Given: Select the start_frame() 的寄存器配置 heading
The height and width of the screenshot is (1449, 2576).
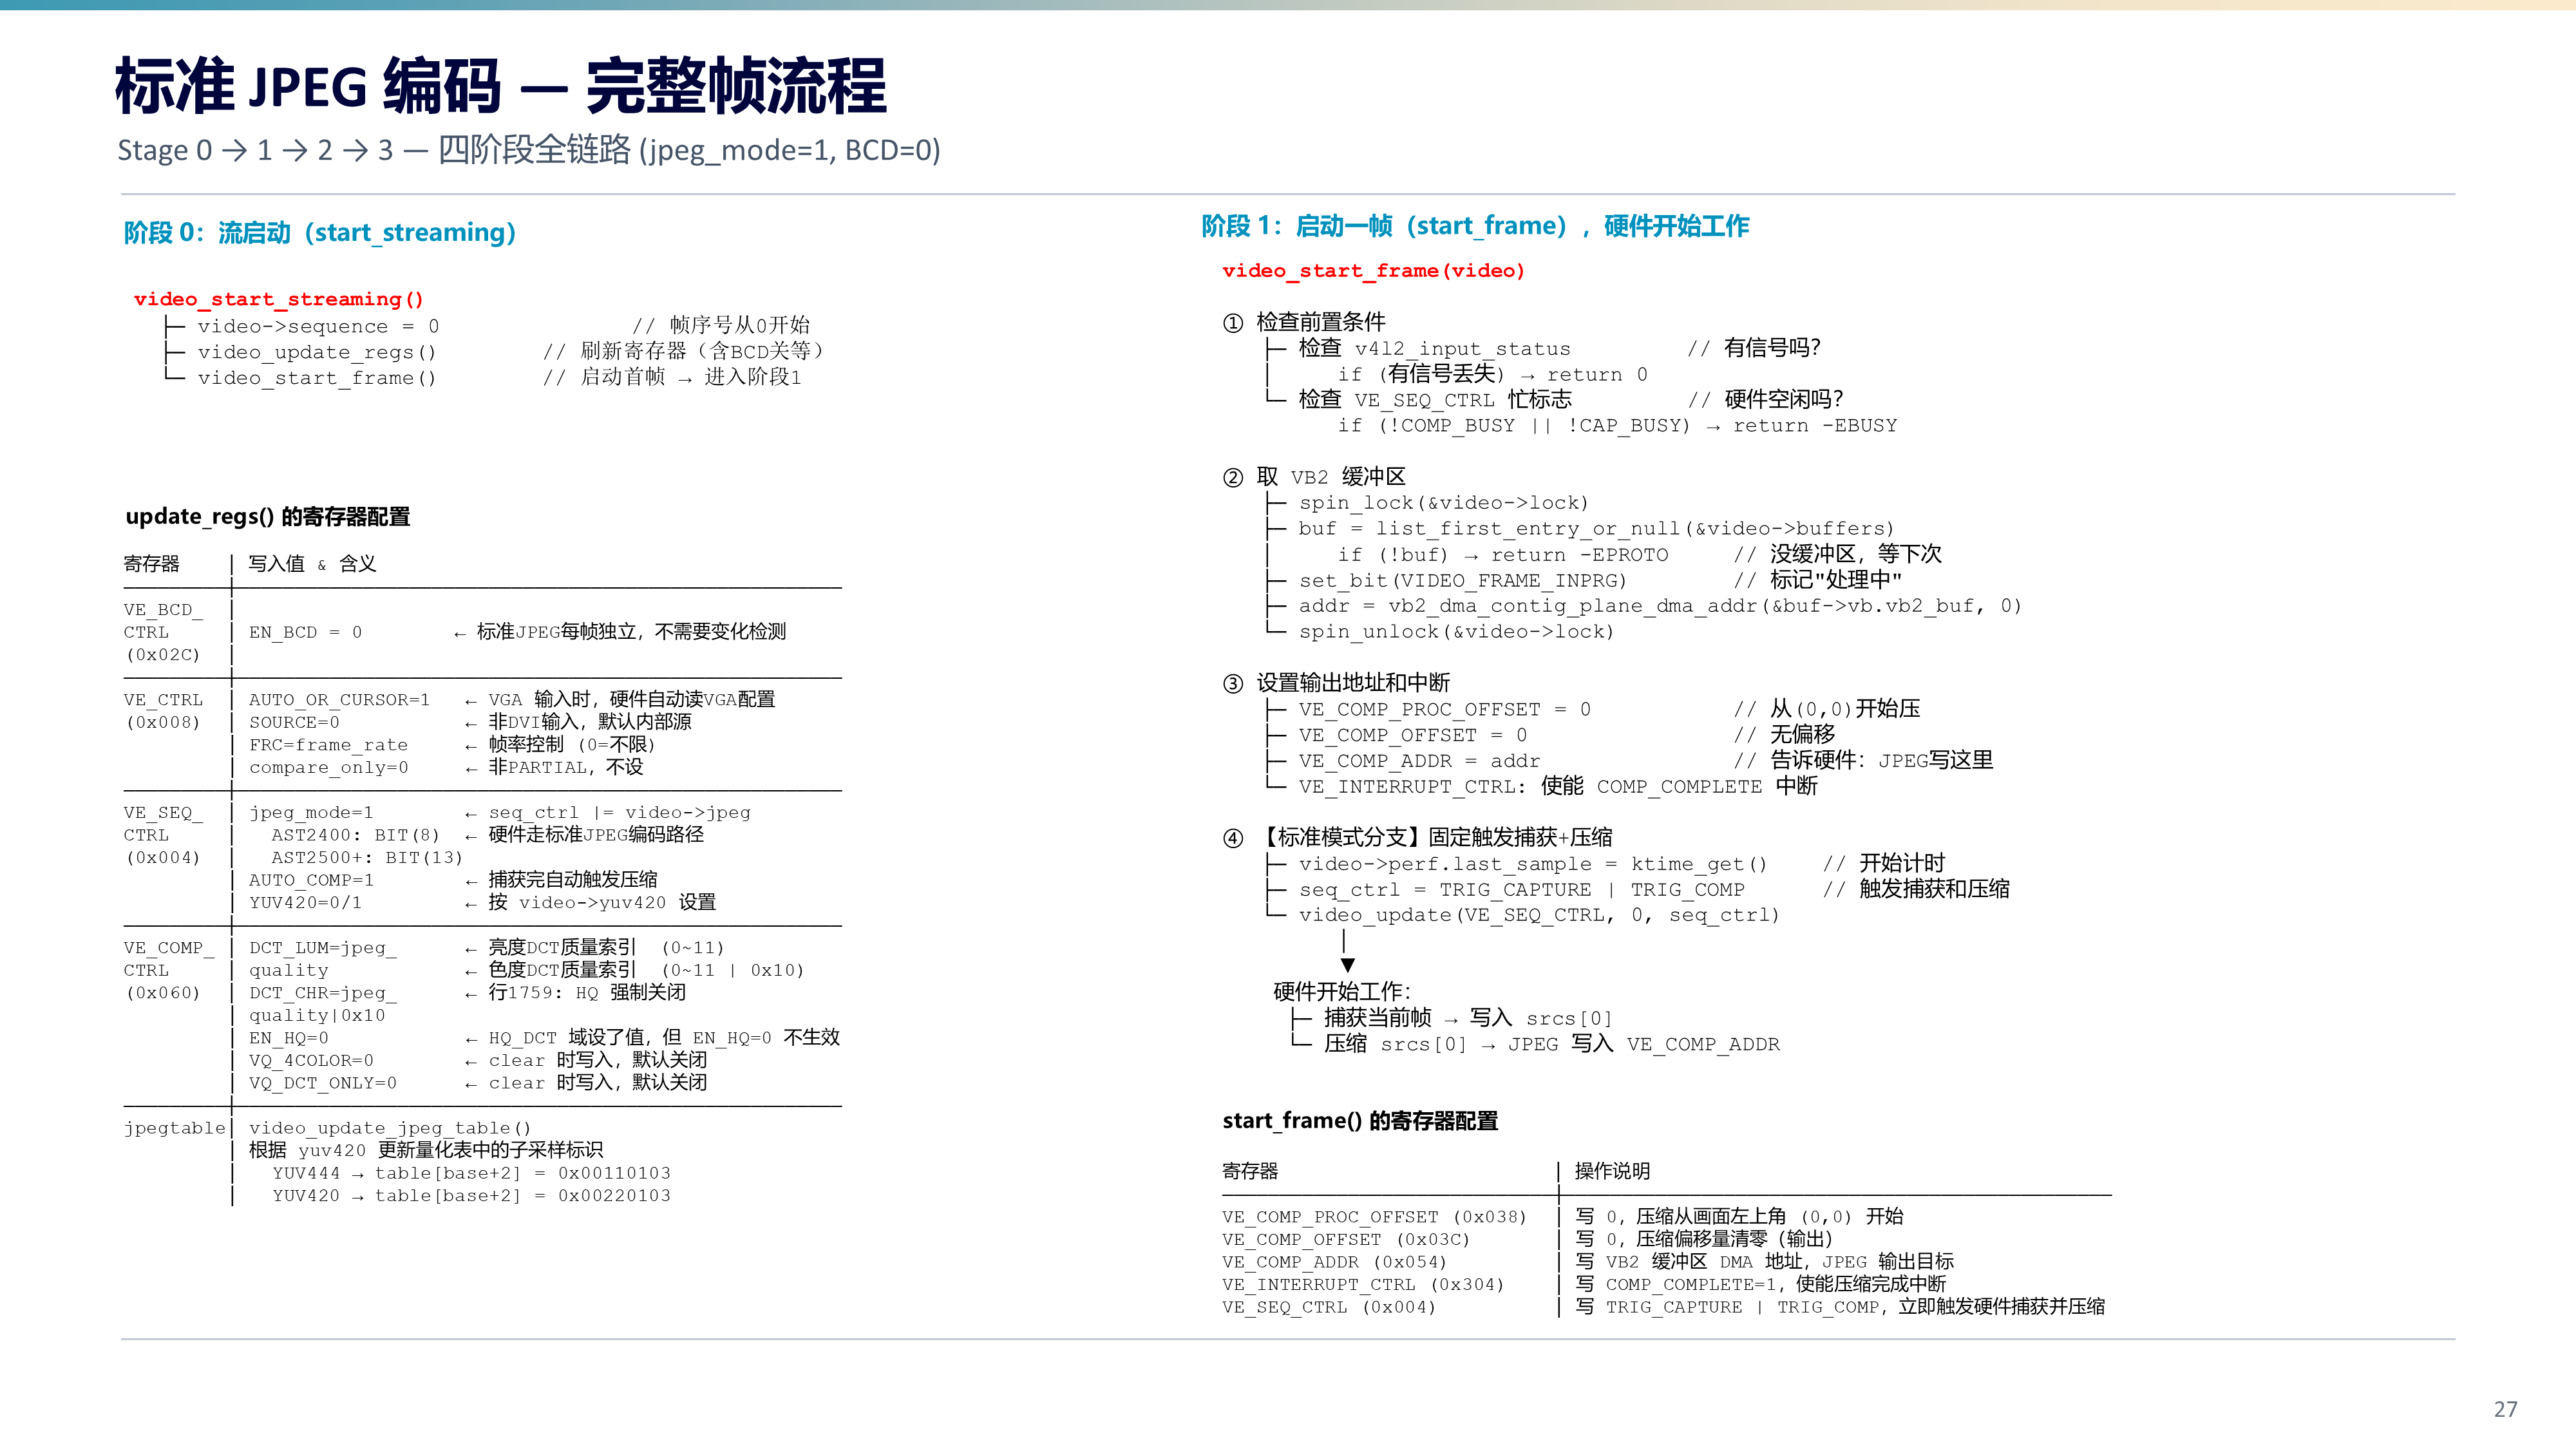Looking at the screenshot, I should 1360,1121.
